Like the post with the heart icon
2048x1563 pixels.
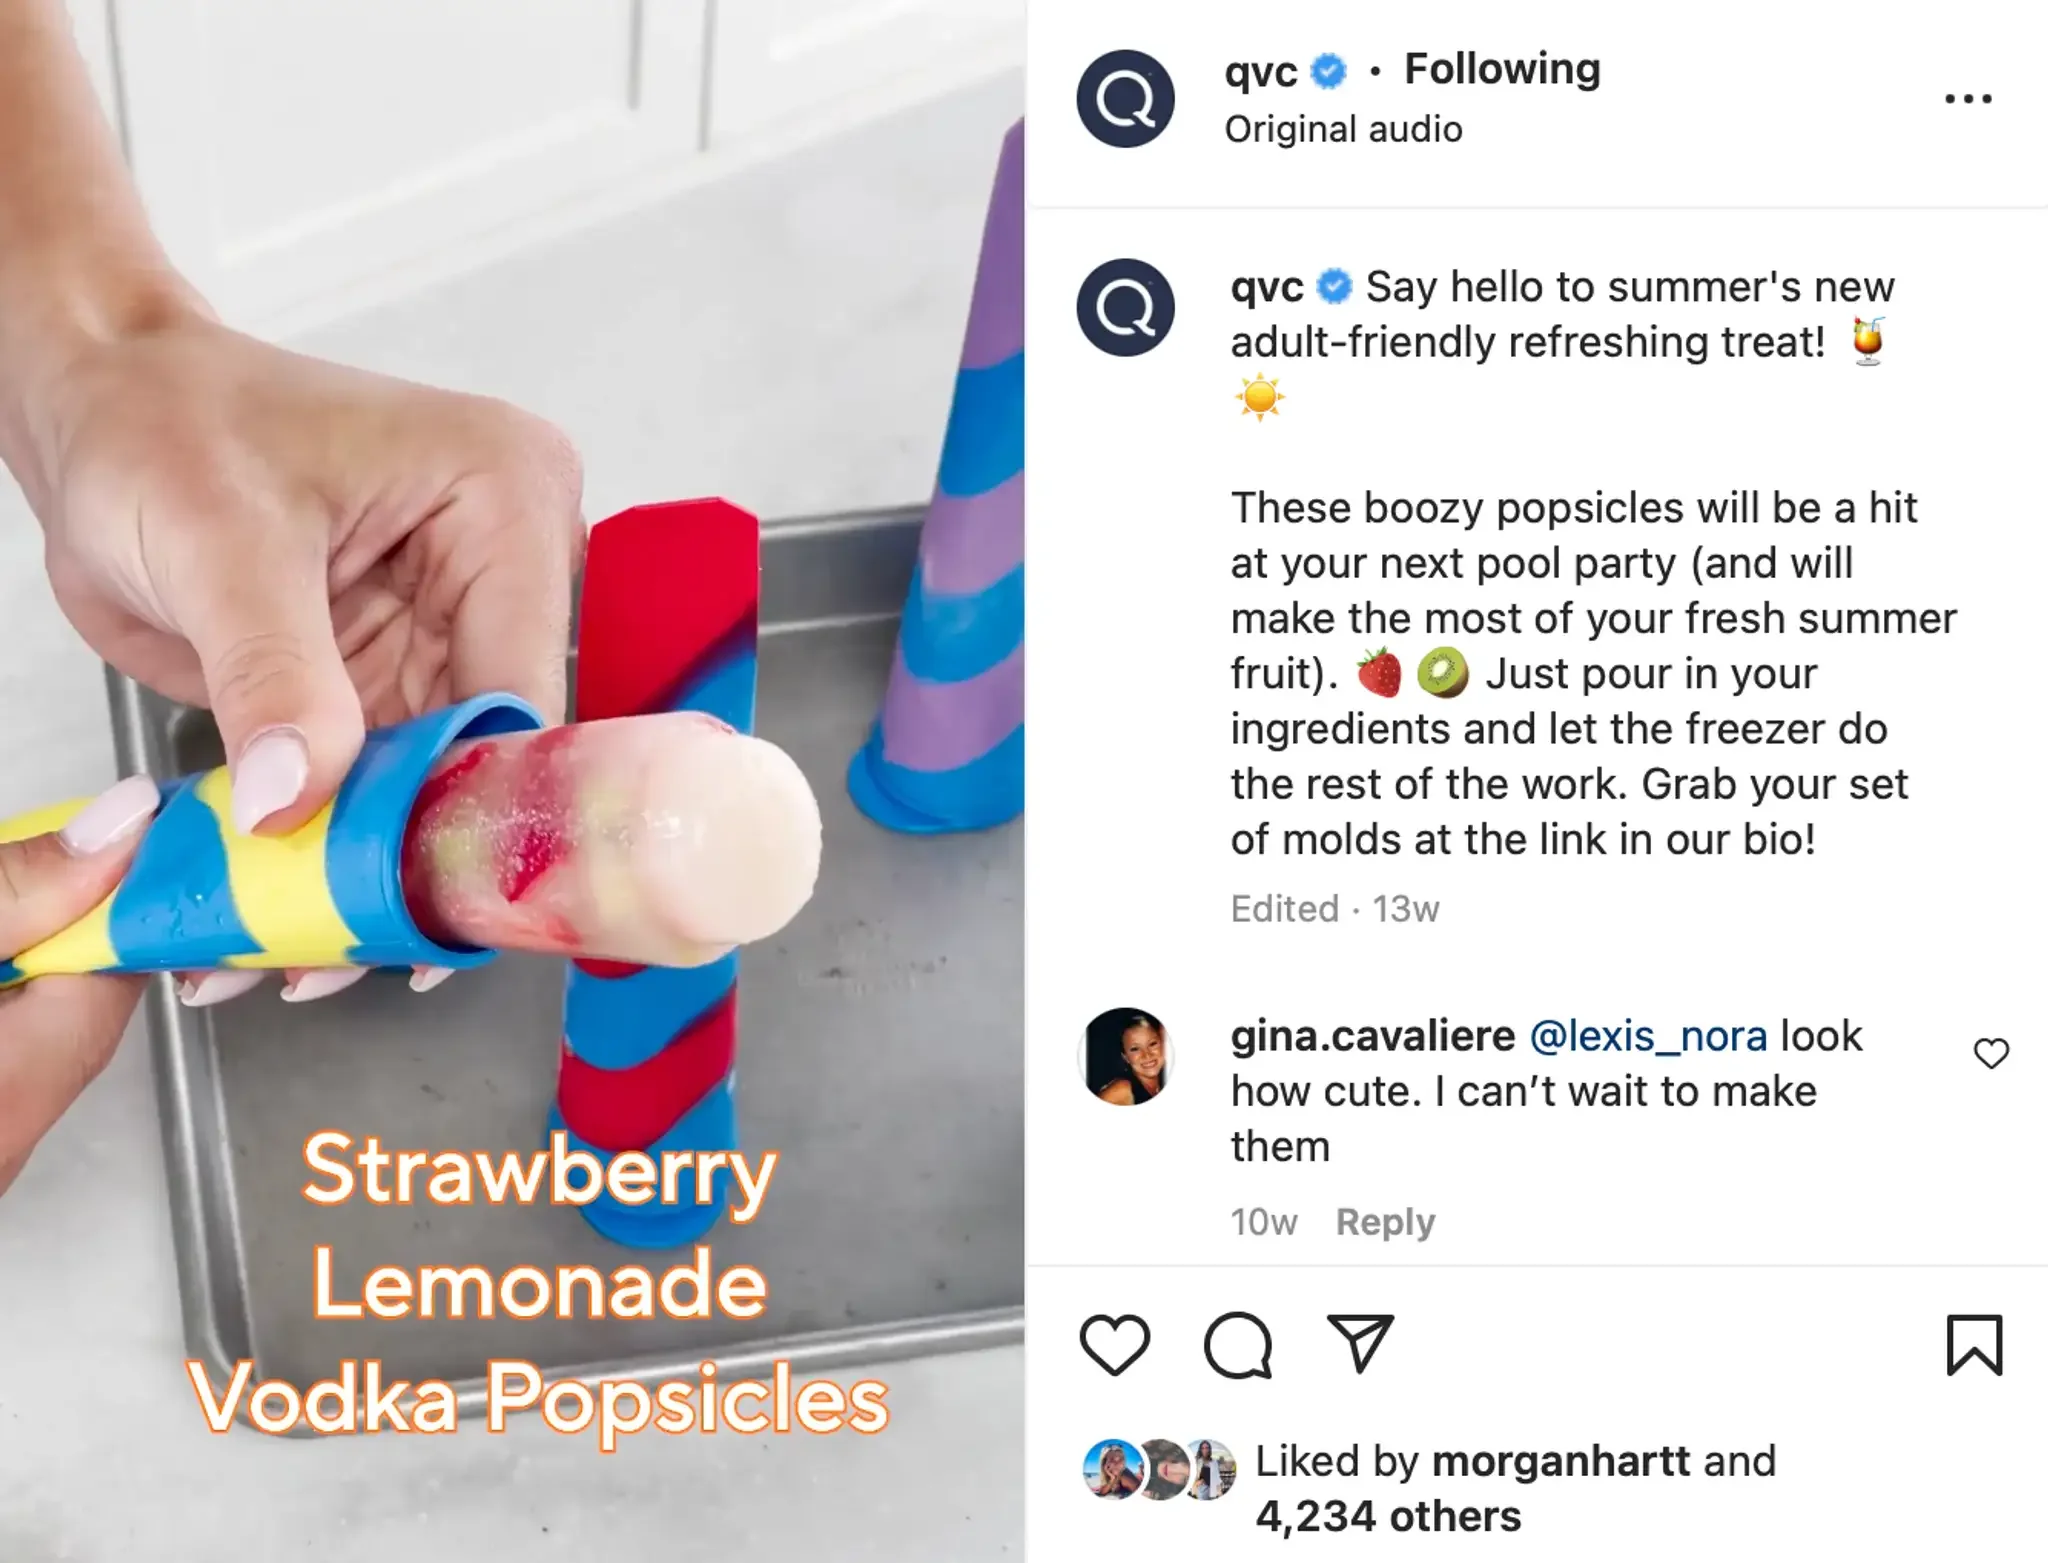point(1115,1345)
